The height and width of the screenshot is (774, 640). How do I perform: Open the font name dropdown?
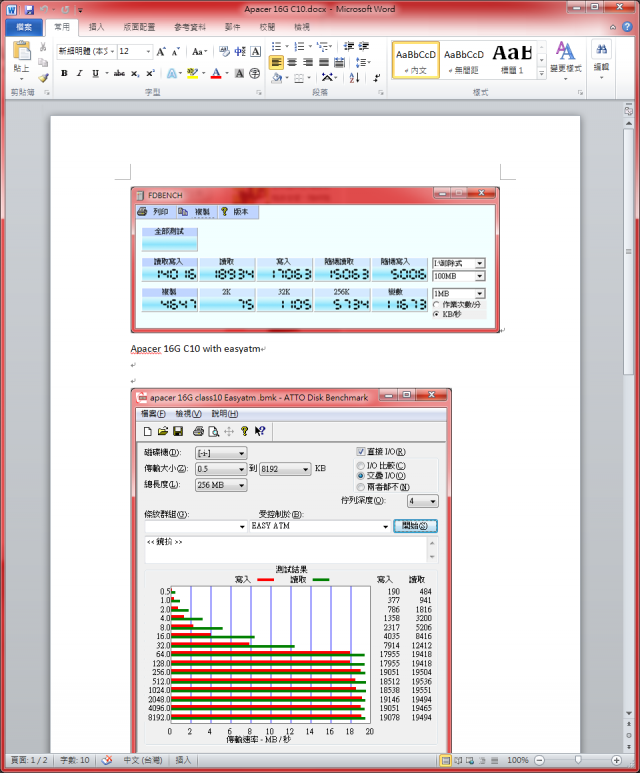pyautogui.click(x=113, y=51)
